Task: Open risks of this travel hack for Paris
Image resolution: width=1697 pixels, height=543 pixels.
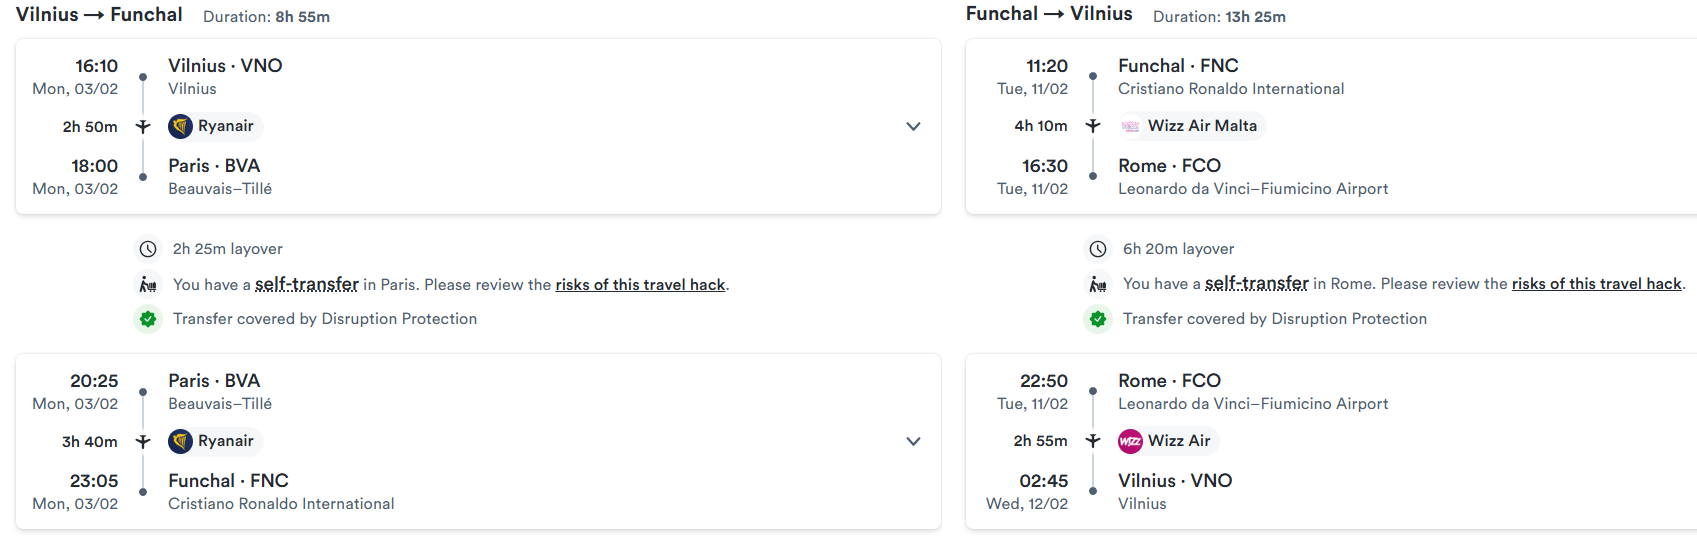Action: (640, 285)
